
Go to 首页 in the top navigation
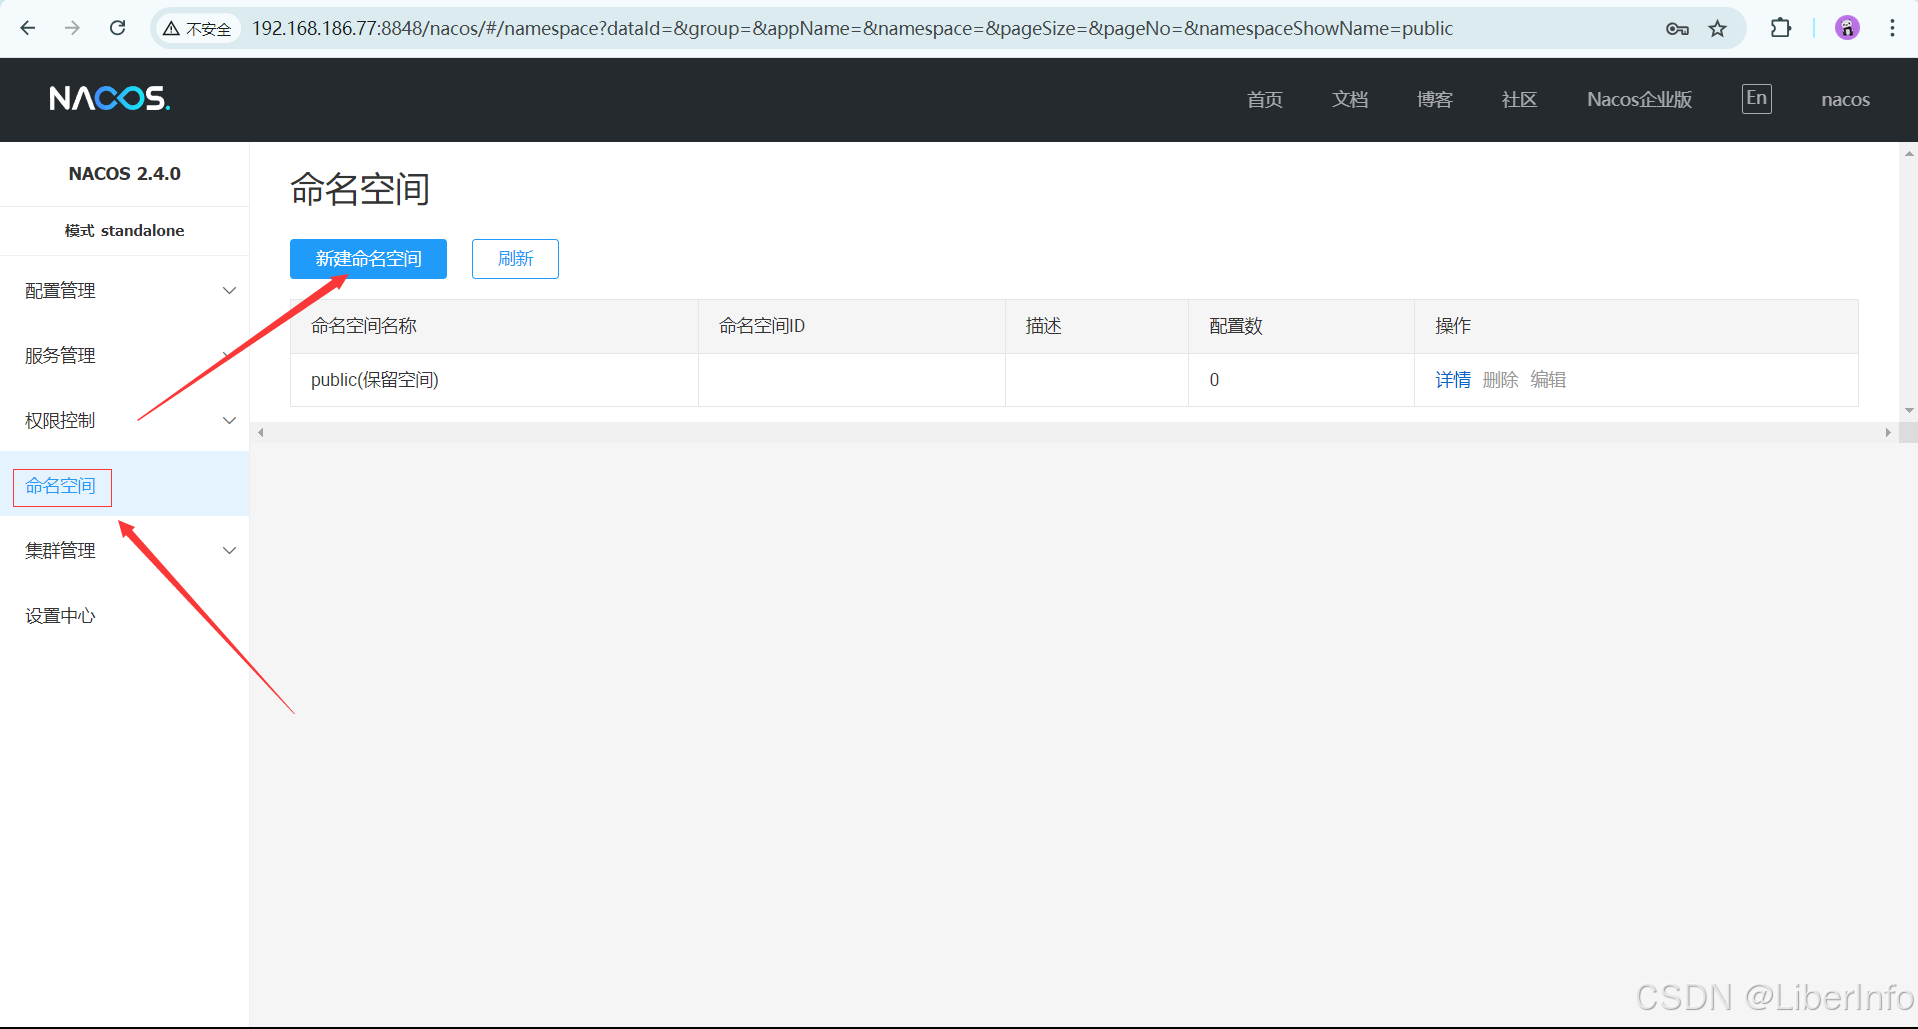(1265, 99)
